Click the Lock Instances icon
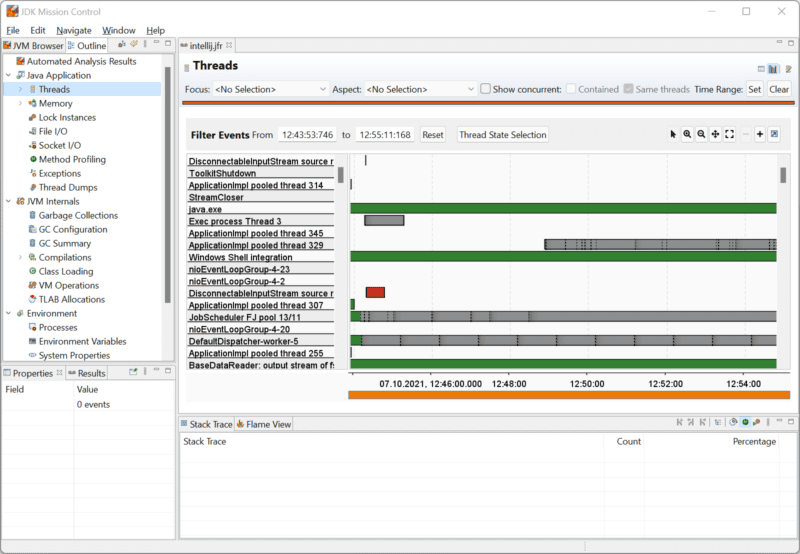The width and height of the screenshot is (800, 554). (x=33, y=117)
